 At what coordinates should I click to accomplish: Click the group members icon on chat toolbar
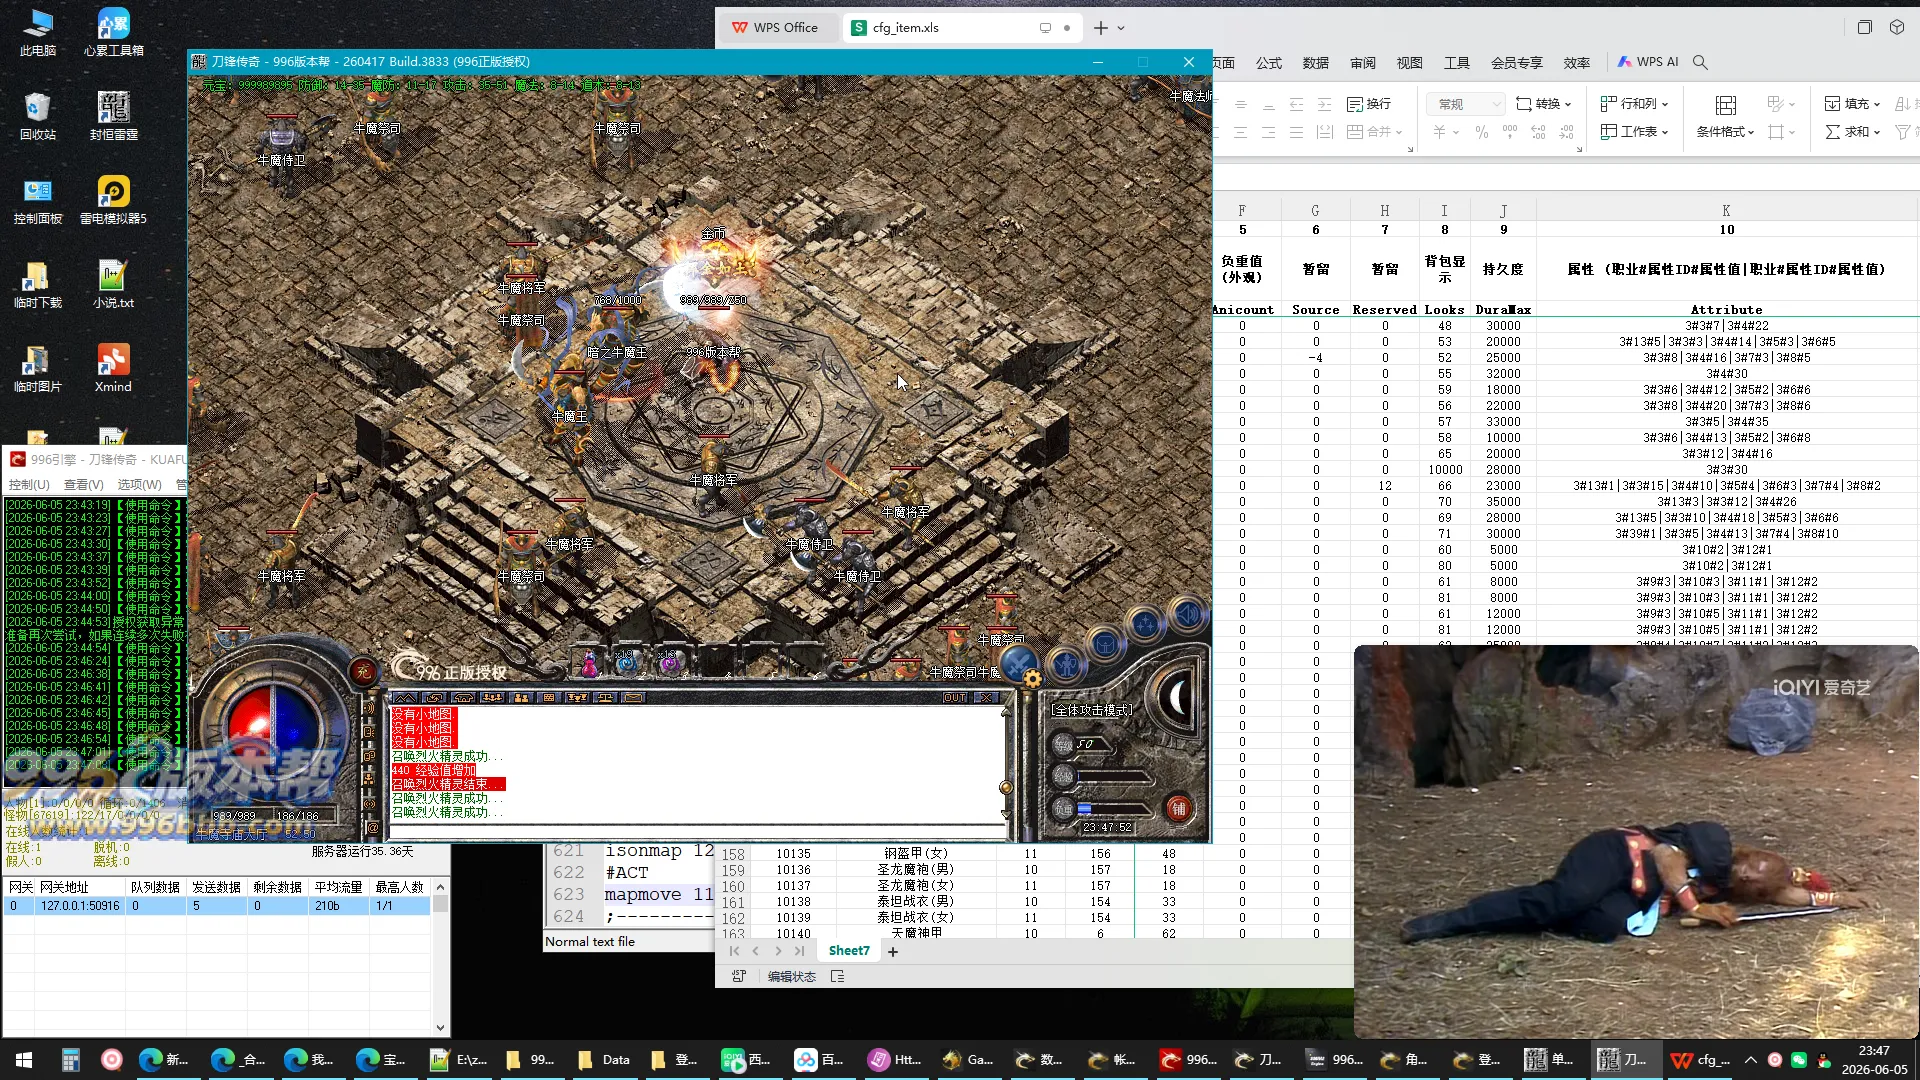491,697
